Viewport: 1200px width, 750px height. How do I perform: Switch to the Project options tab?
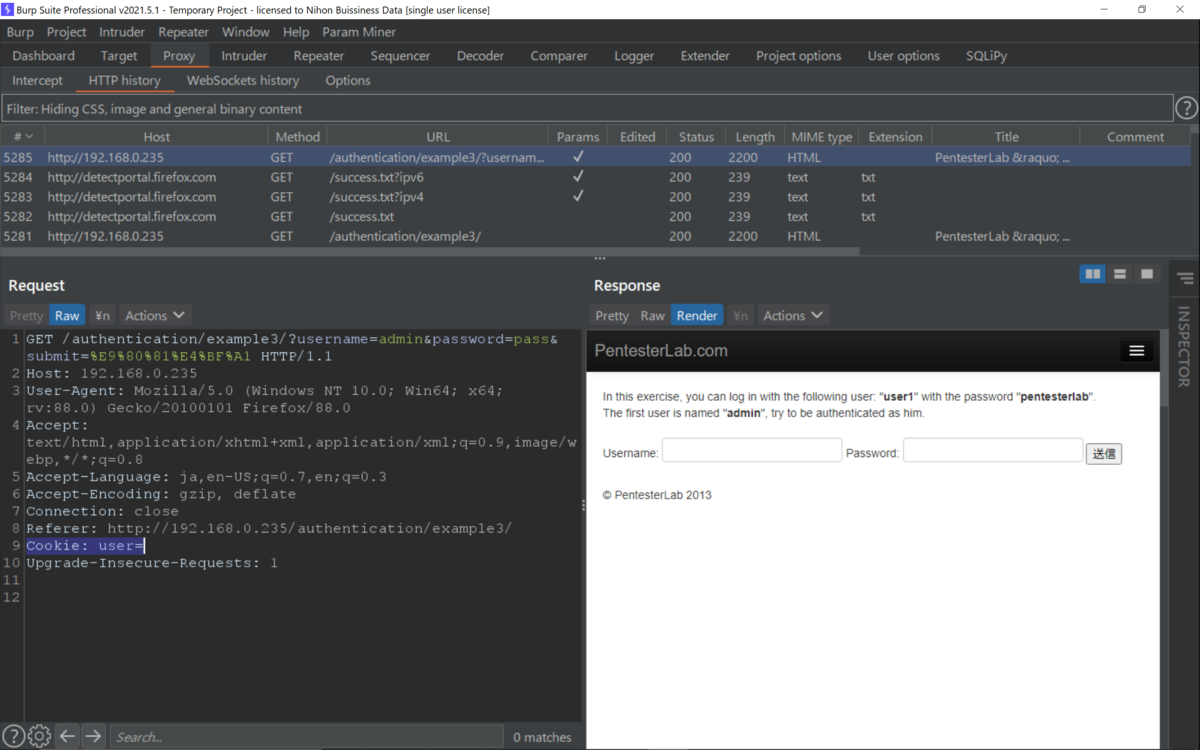click(798, 56)
